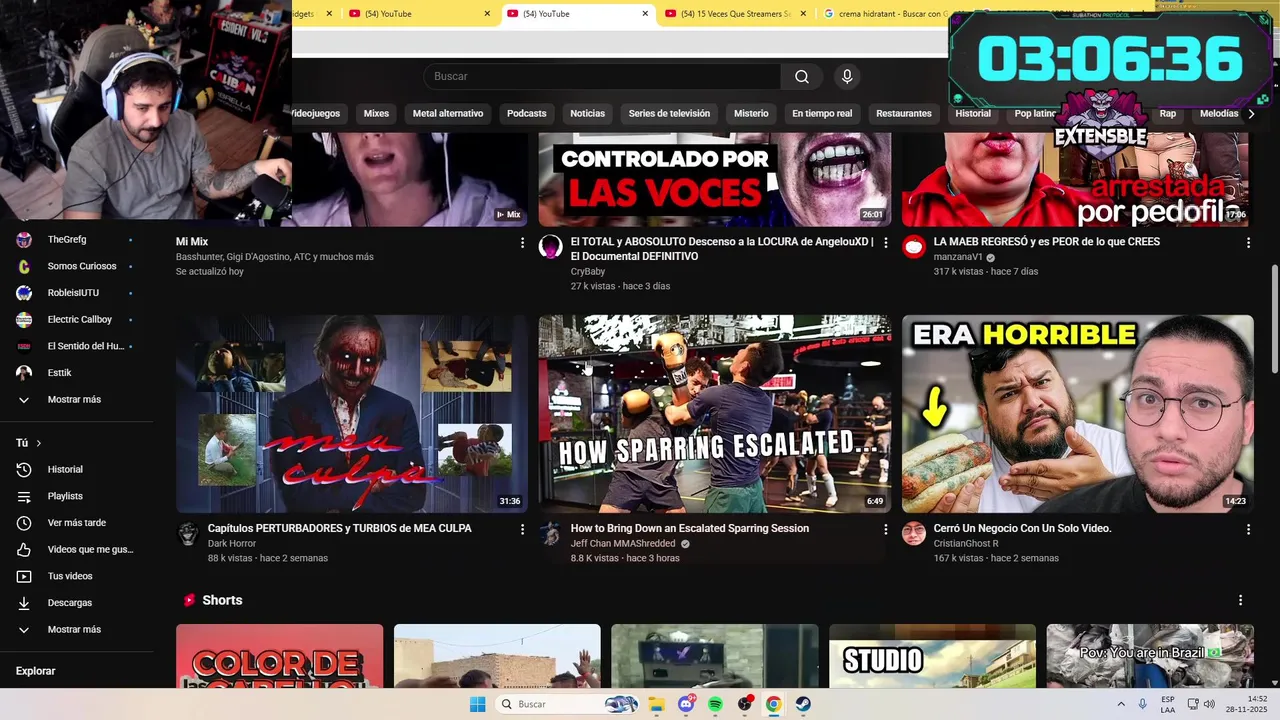Select the Misterio filter chip
The image size is (1280, 720).
coord(751,114)
